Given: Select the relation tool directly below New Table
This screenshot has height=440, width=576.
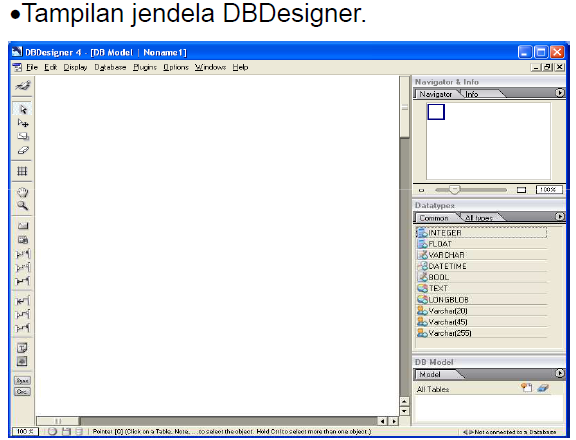Looking at the screenshot, I should [x=23, y=254].
